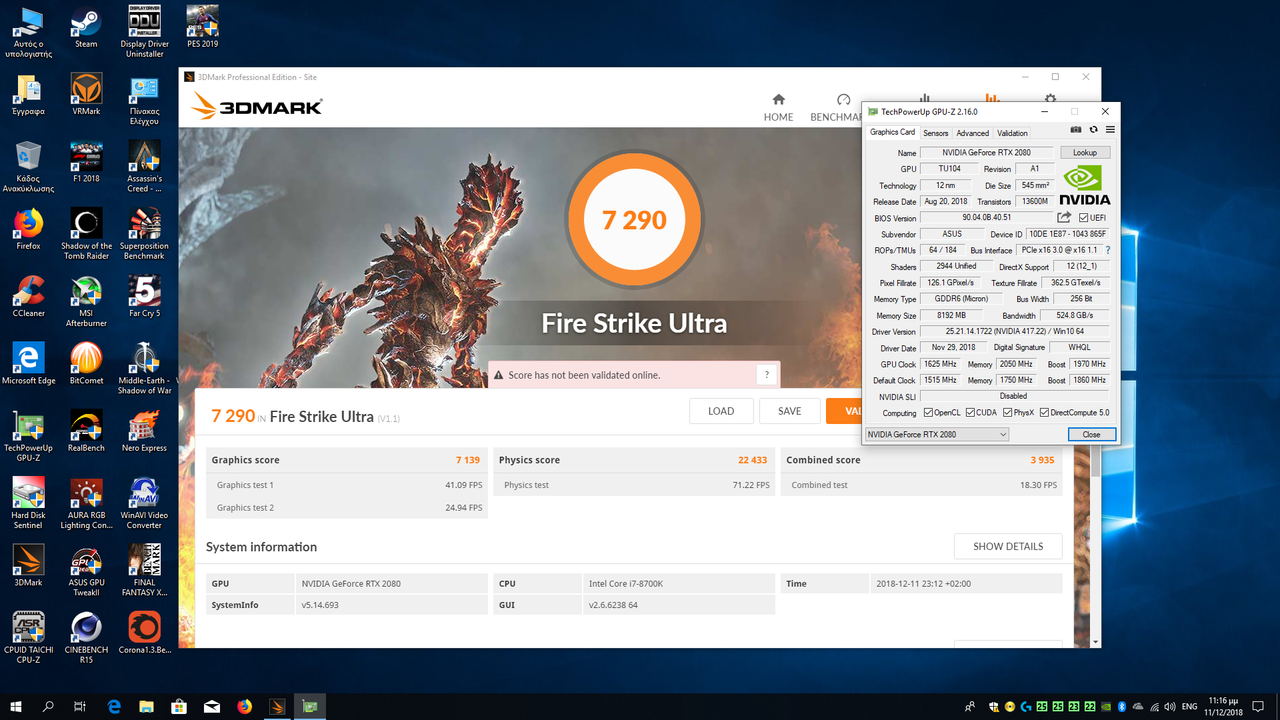Open the Windows Start menu
The width and height of the screenshot is (1280, 720).
tap(16, 706)
